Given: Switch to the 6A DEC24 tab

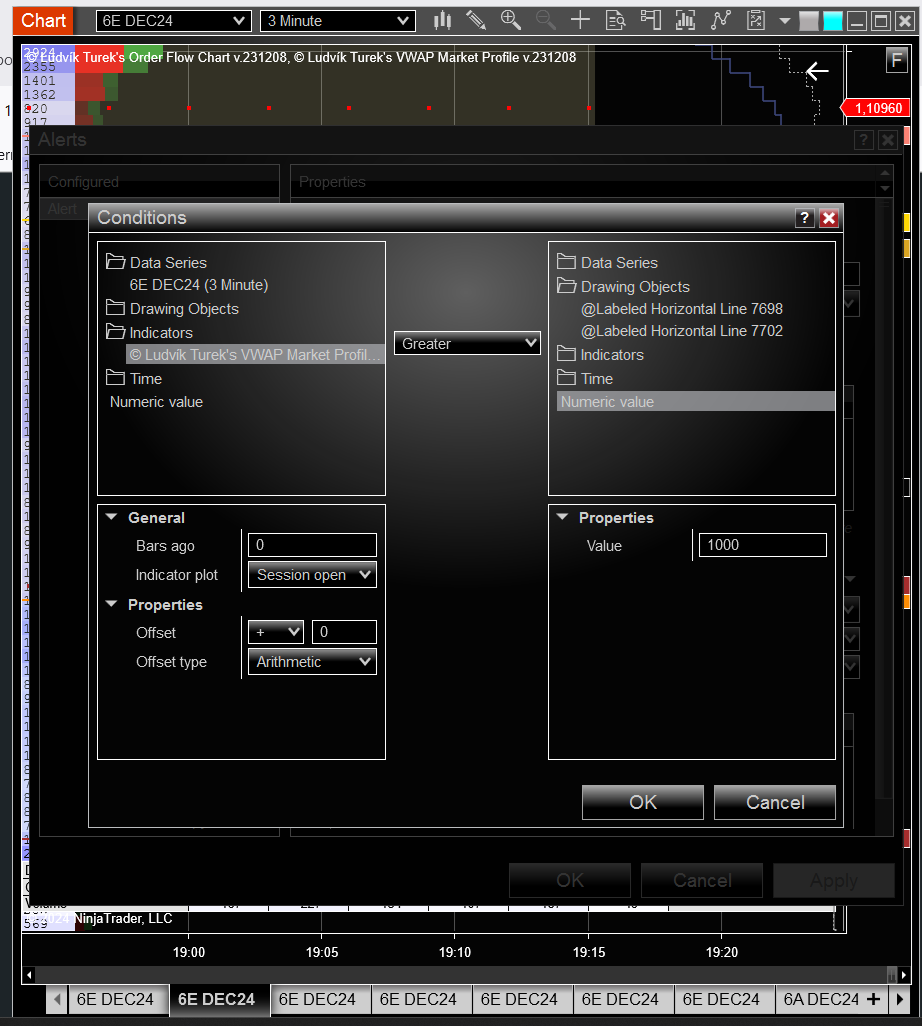Looking at the screenshot, I should point(821,999).
